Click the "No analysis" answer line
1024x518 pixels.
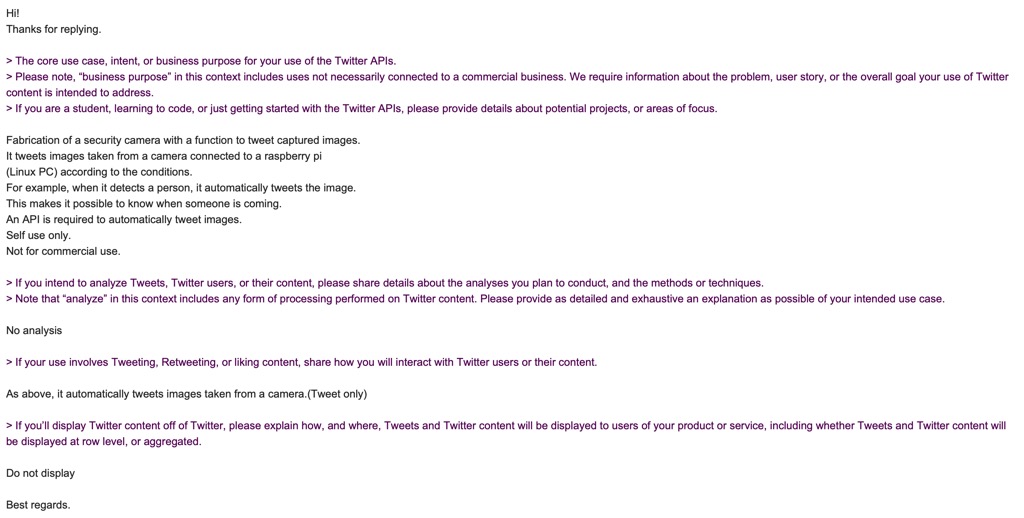(x=34, y=330)
